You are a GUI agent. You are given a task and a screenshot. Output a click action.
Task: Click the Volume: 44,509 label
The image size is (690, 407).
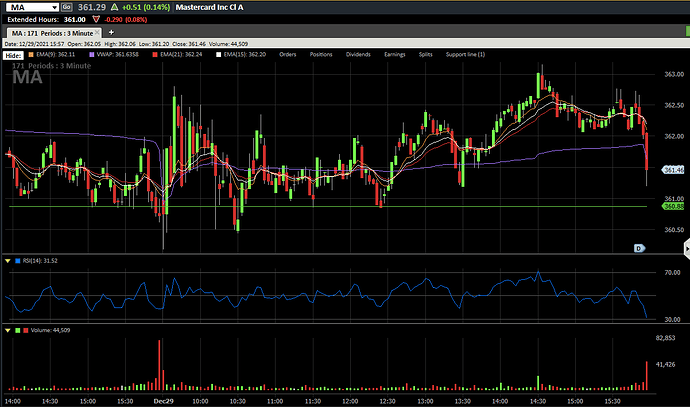(50, 330)
